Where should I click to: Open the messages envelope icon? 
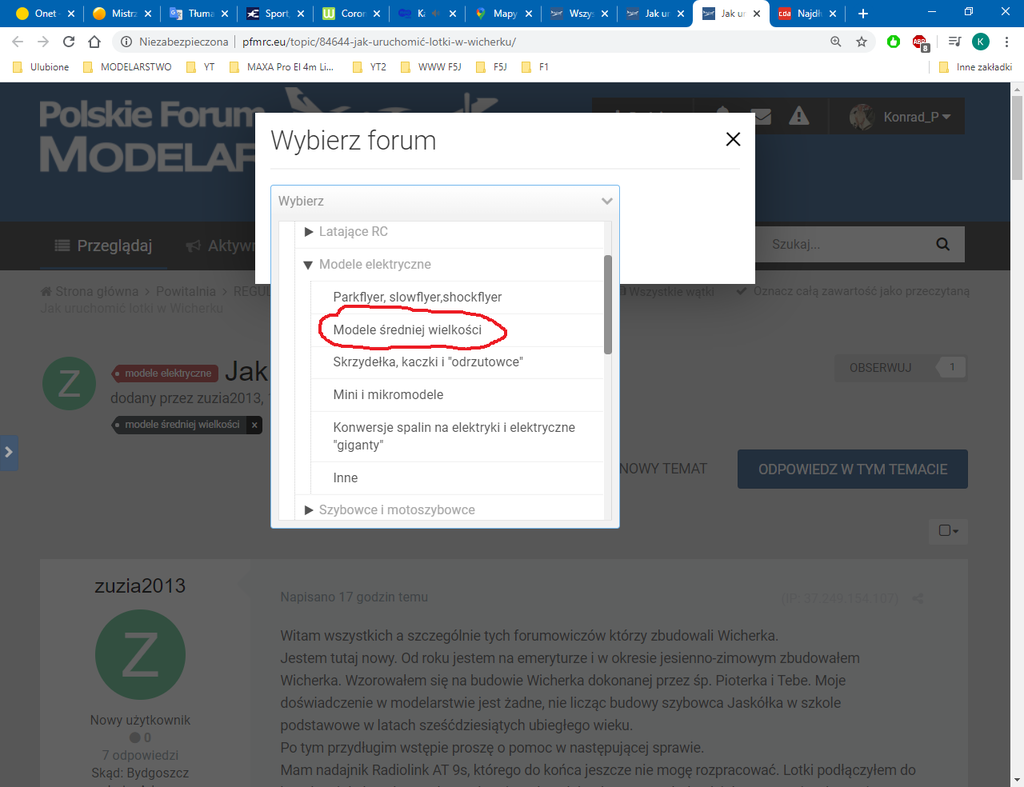762,117
